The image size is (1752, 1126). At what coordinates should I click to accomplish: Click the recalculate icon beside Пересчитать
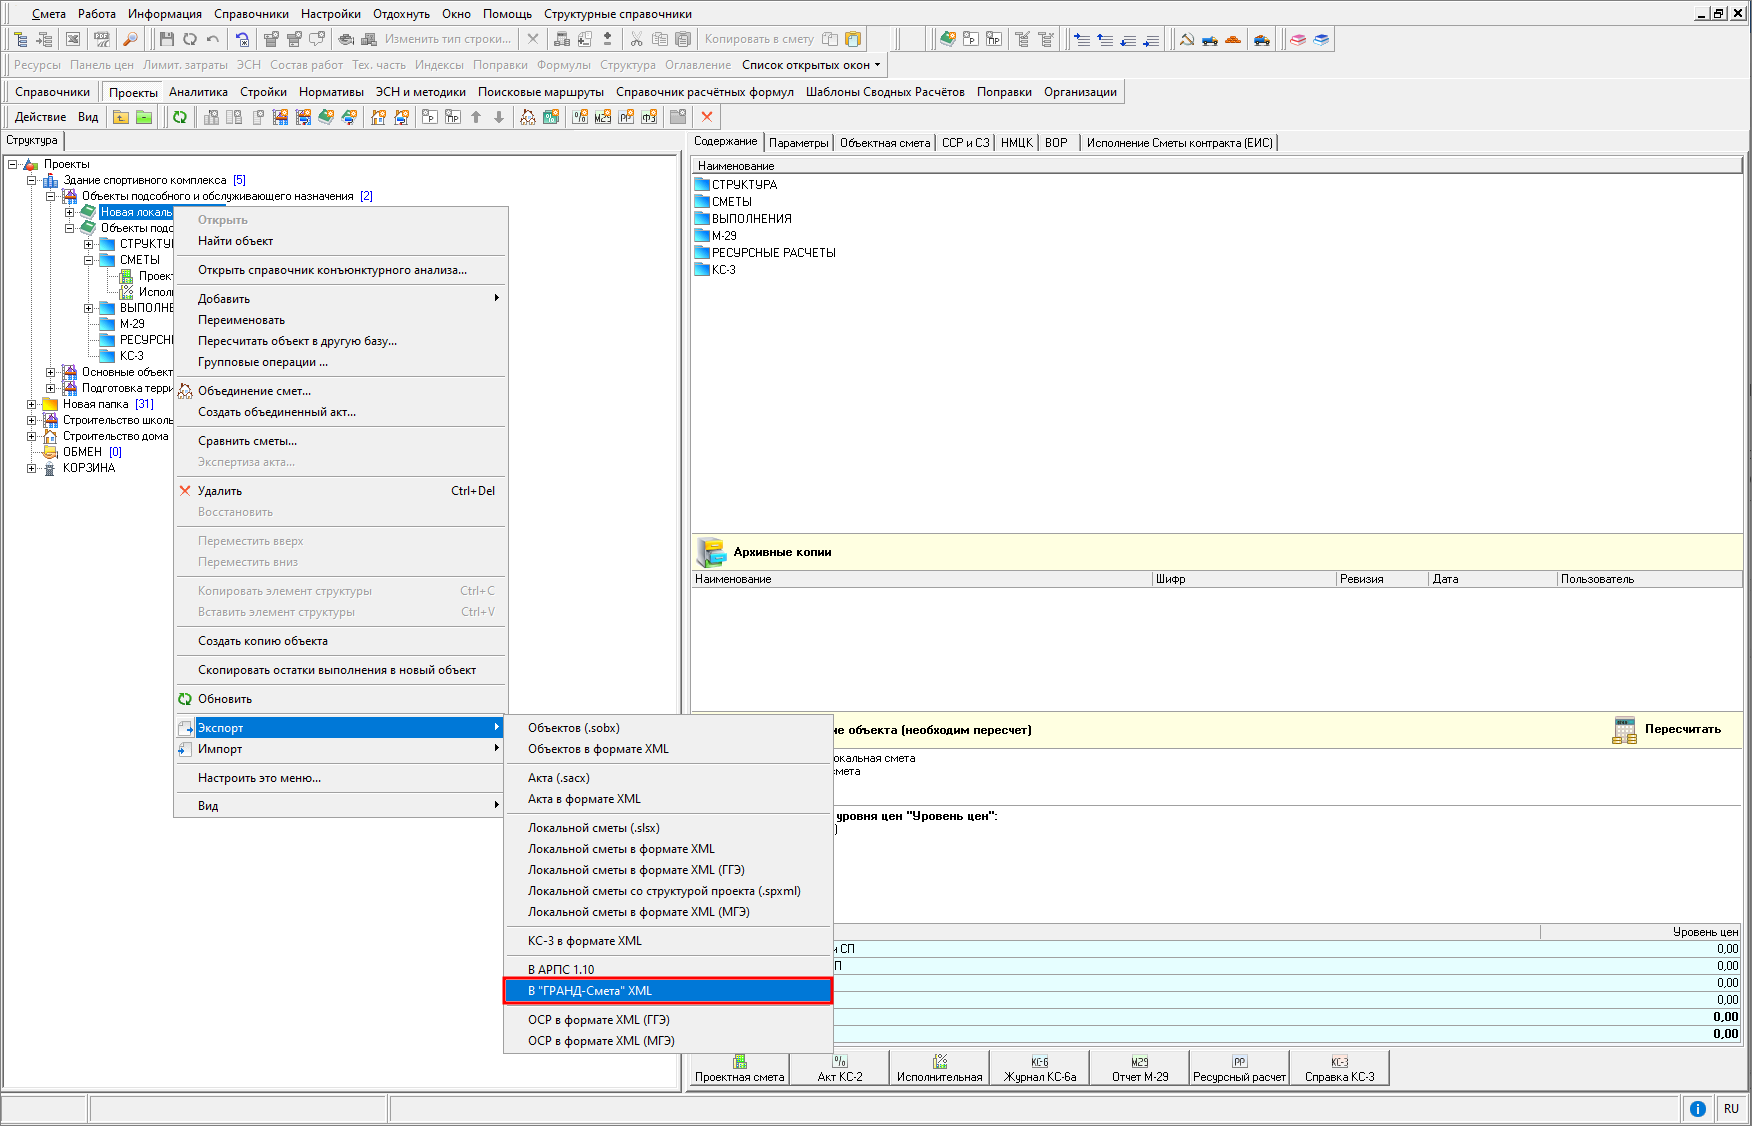[x=1624, y=730]
